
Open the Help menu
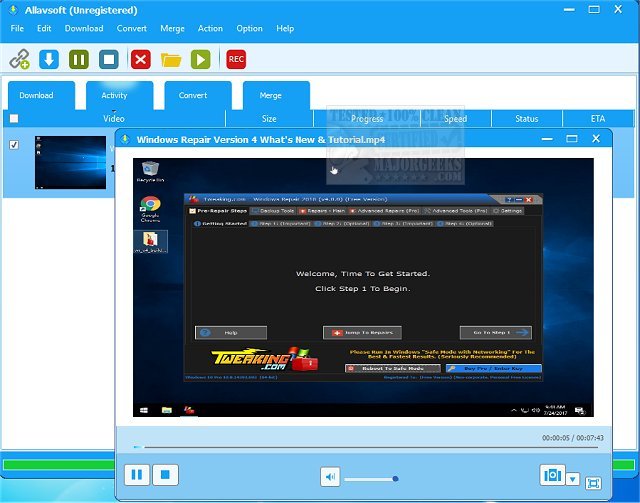285,29
